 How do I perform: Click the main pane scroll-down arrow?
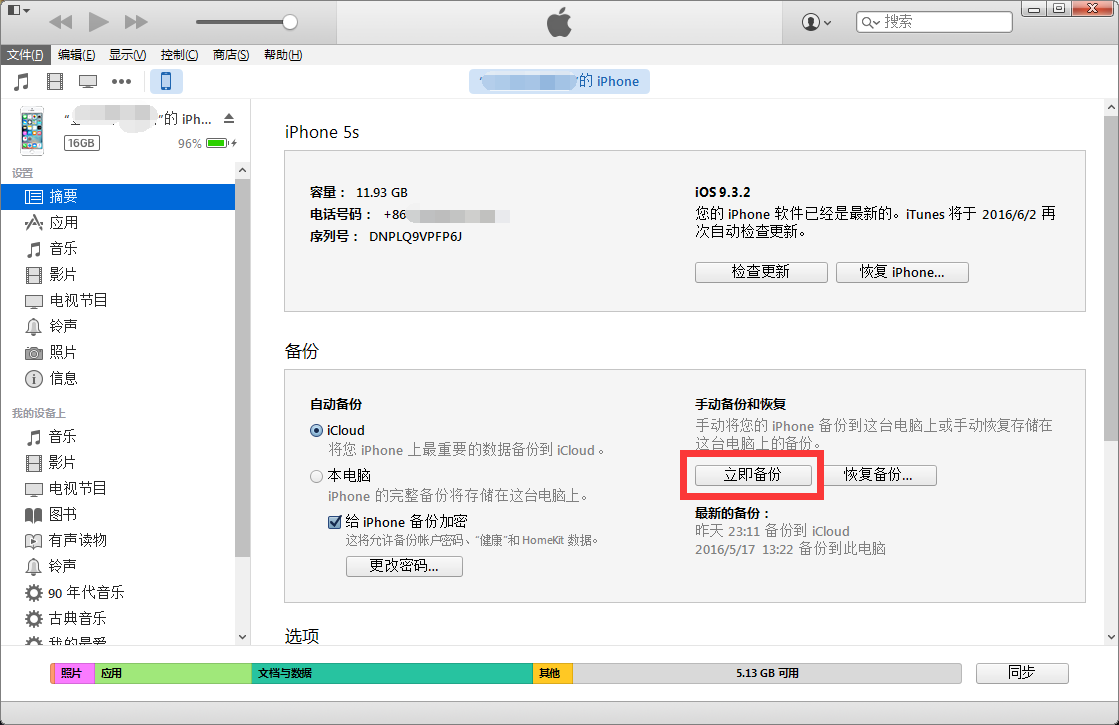click(1111, 637)
